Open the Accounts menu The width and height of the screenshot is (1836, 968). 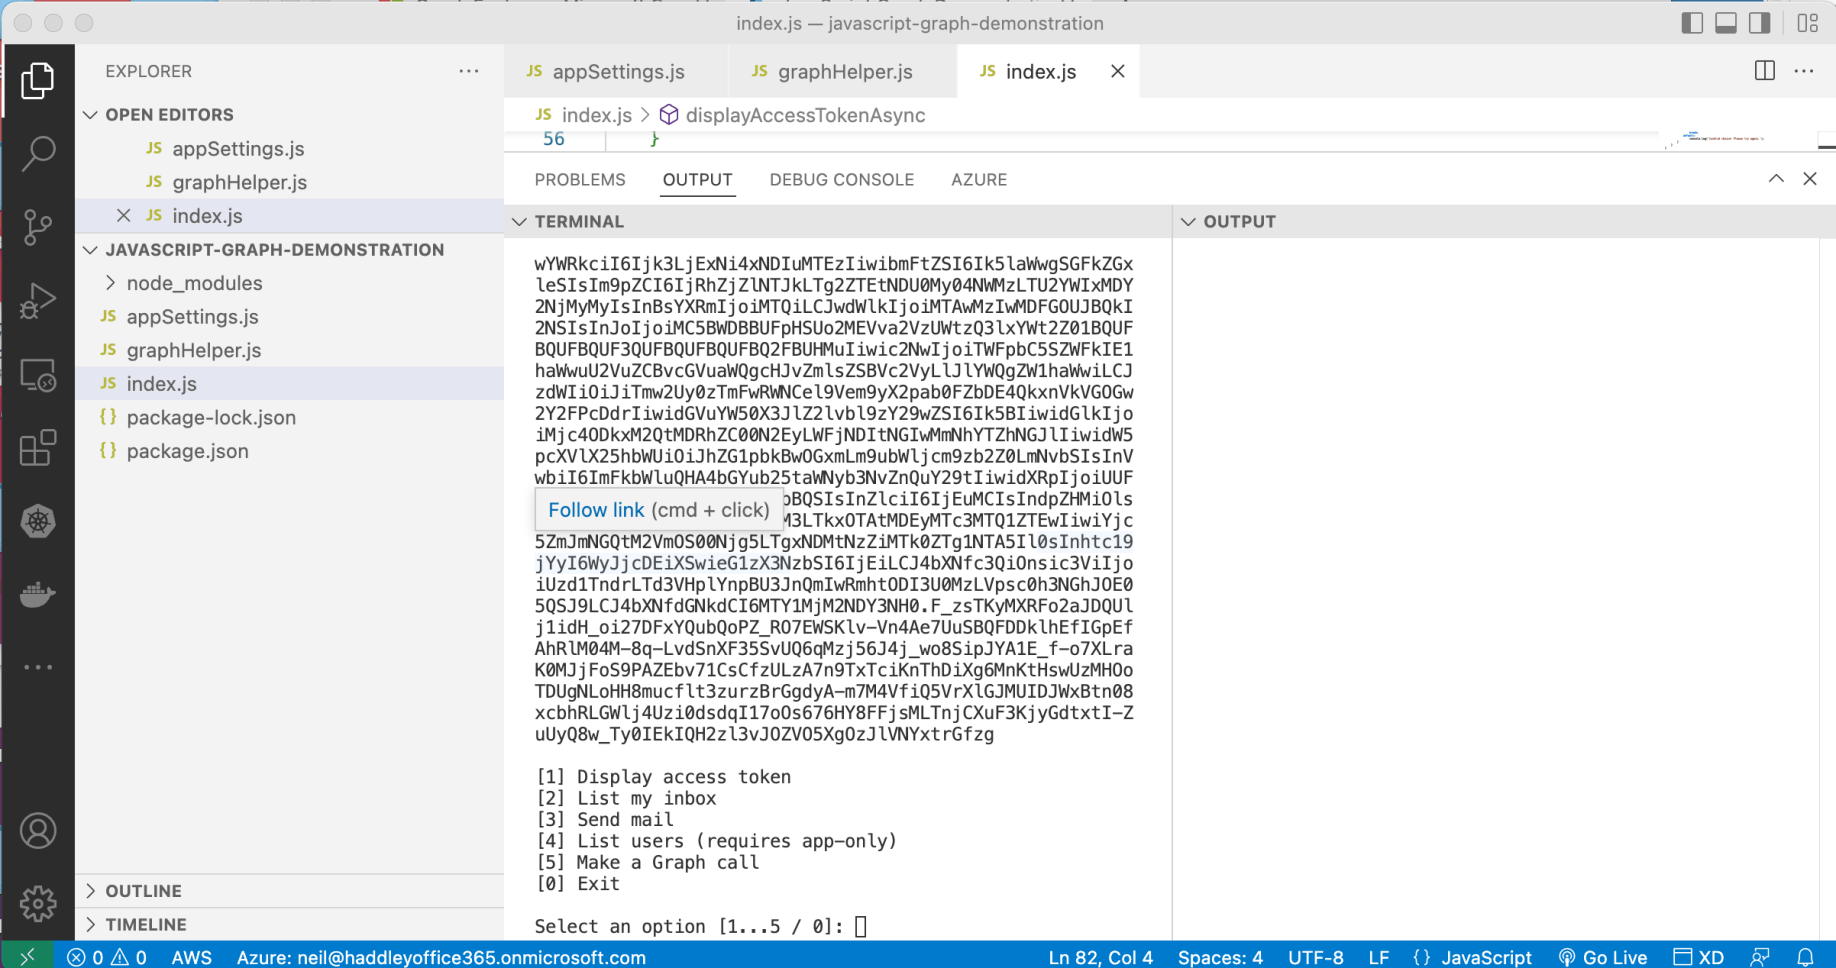(38, 831)
